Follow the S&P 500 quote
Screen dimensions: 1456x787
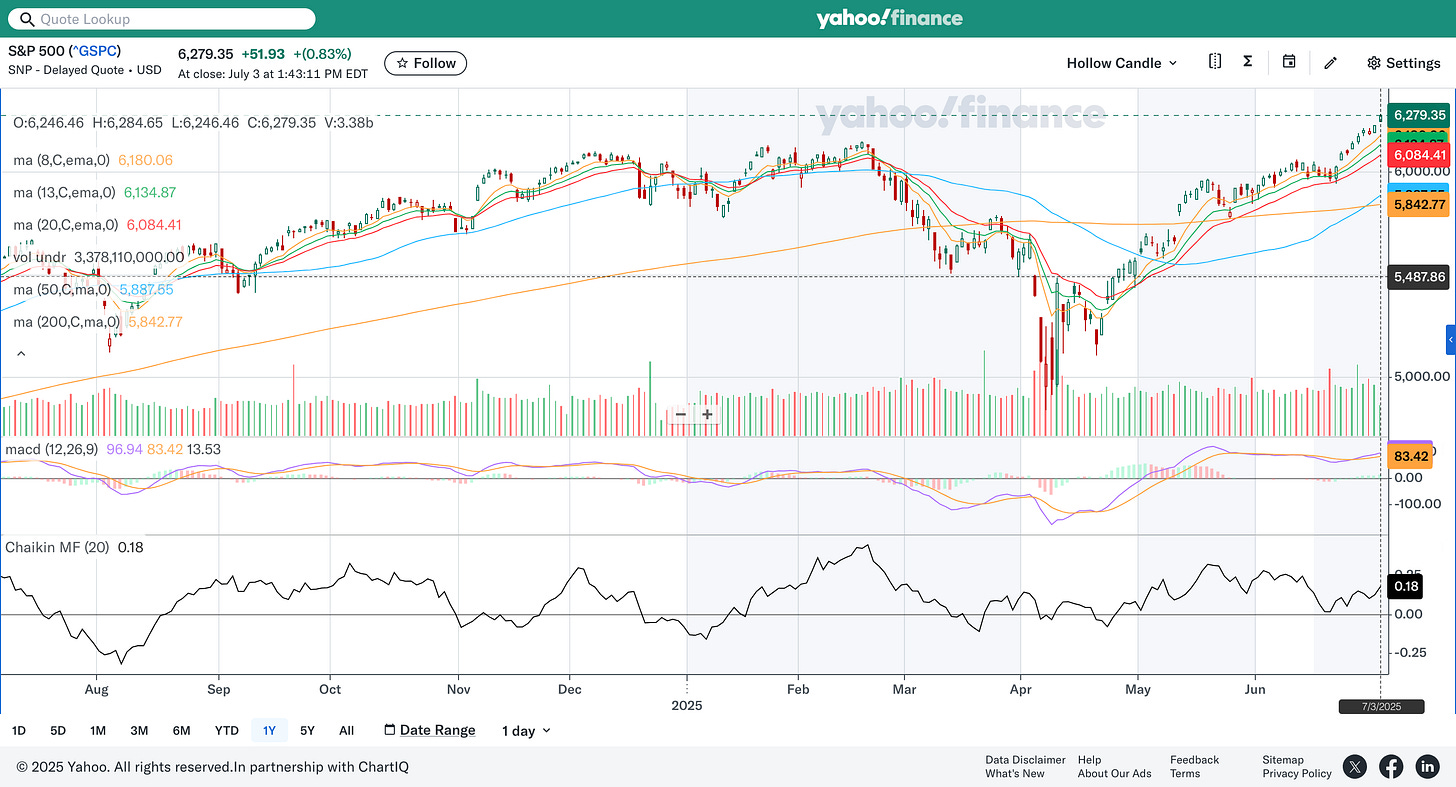[x=425, y=63]
